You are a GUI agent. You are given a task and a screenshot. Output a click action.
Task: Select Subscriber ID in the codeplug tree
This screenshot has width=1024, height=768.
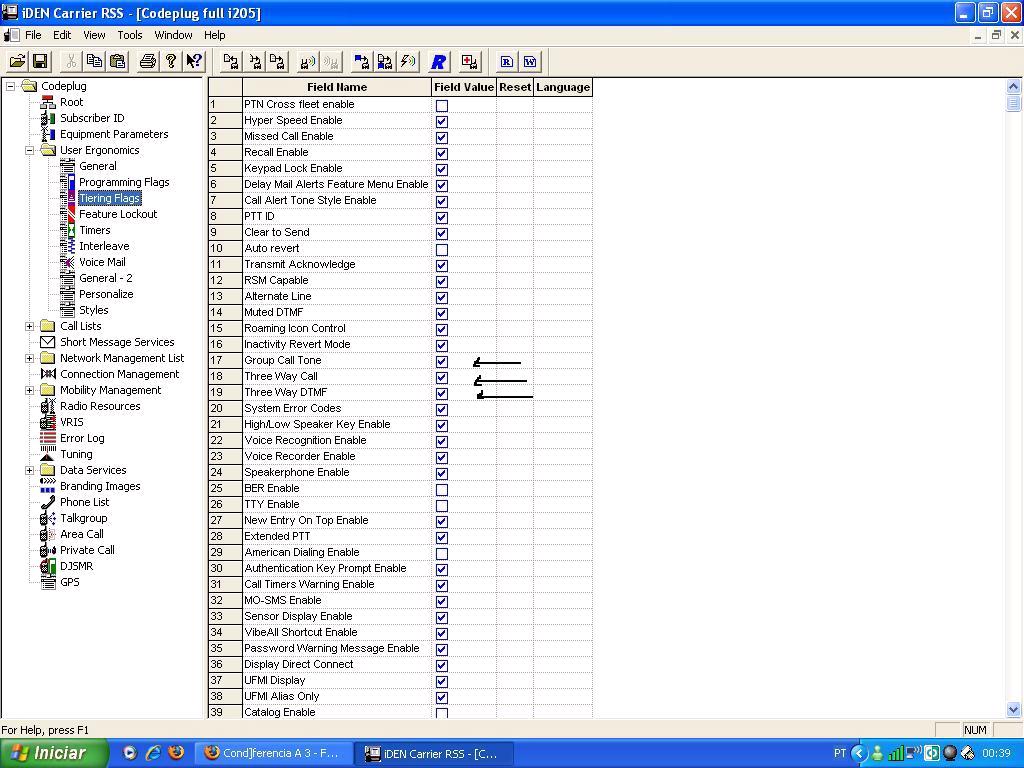pyautogui.click(x=92, y=118)
